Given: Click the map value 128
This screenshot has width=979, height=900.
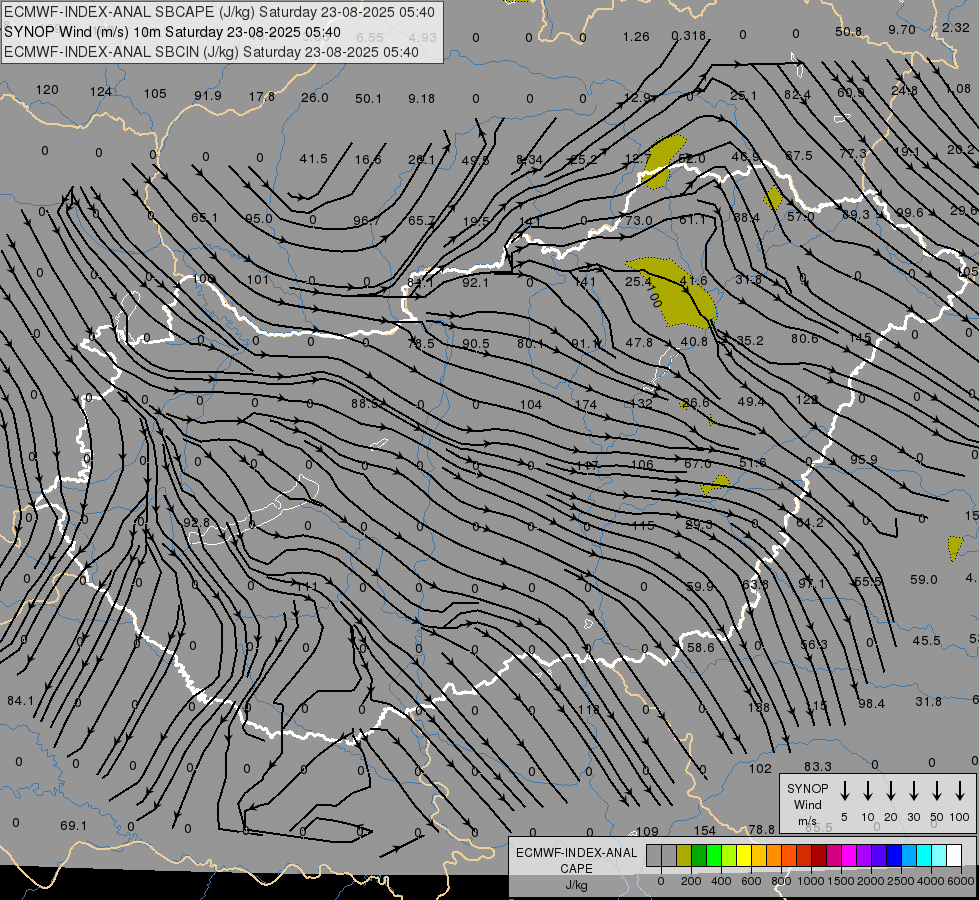Looking at the screenshot, I should pyautogui.click(x=807, y=399).
